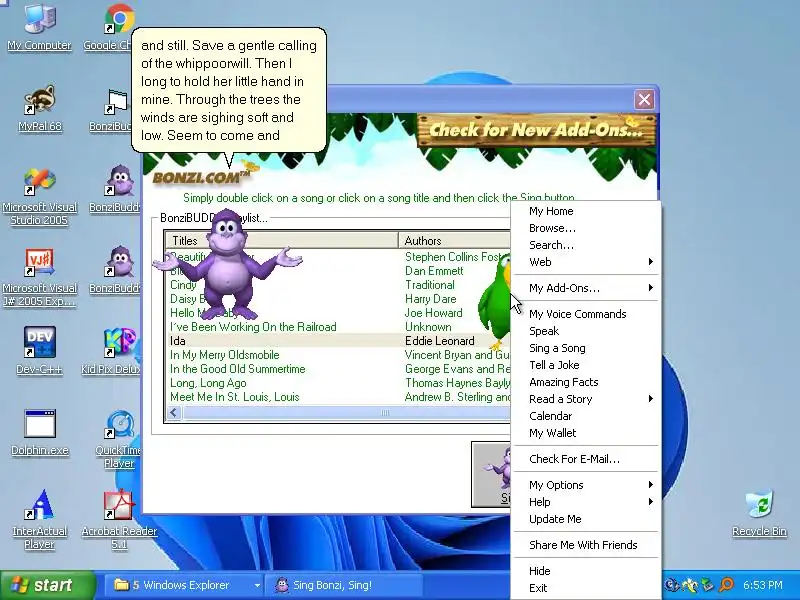Open Calendar from the Bonzi menu

585,416
